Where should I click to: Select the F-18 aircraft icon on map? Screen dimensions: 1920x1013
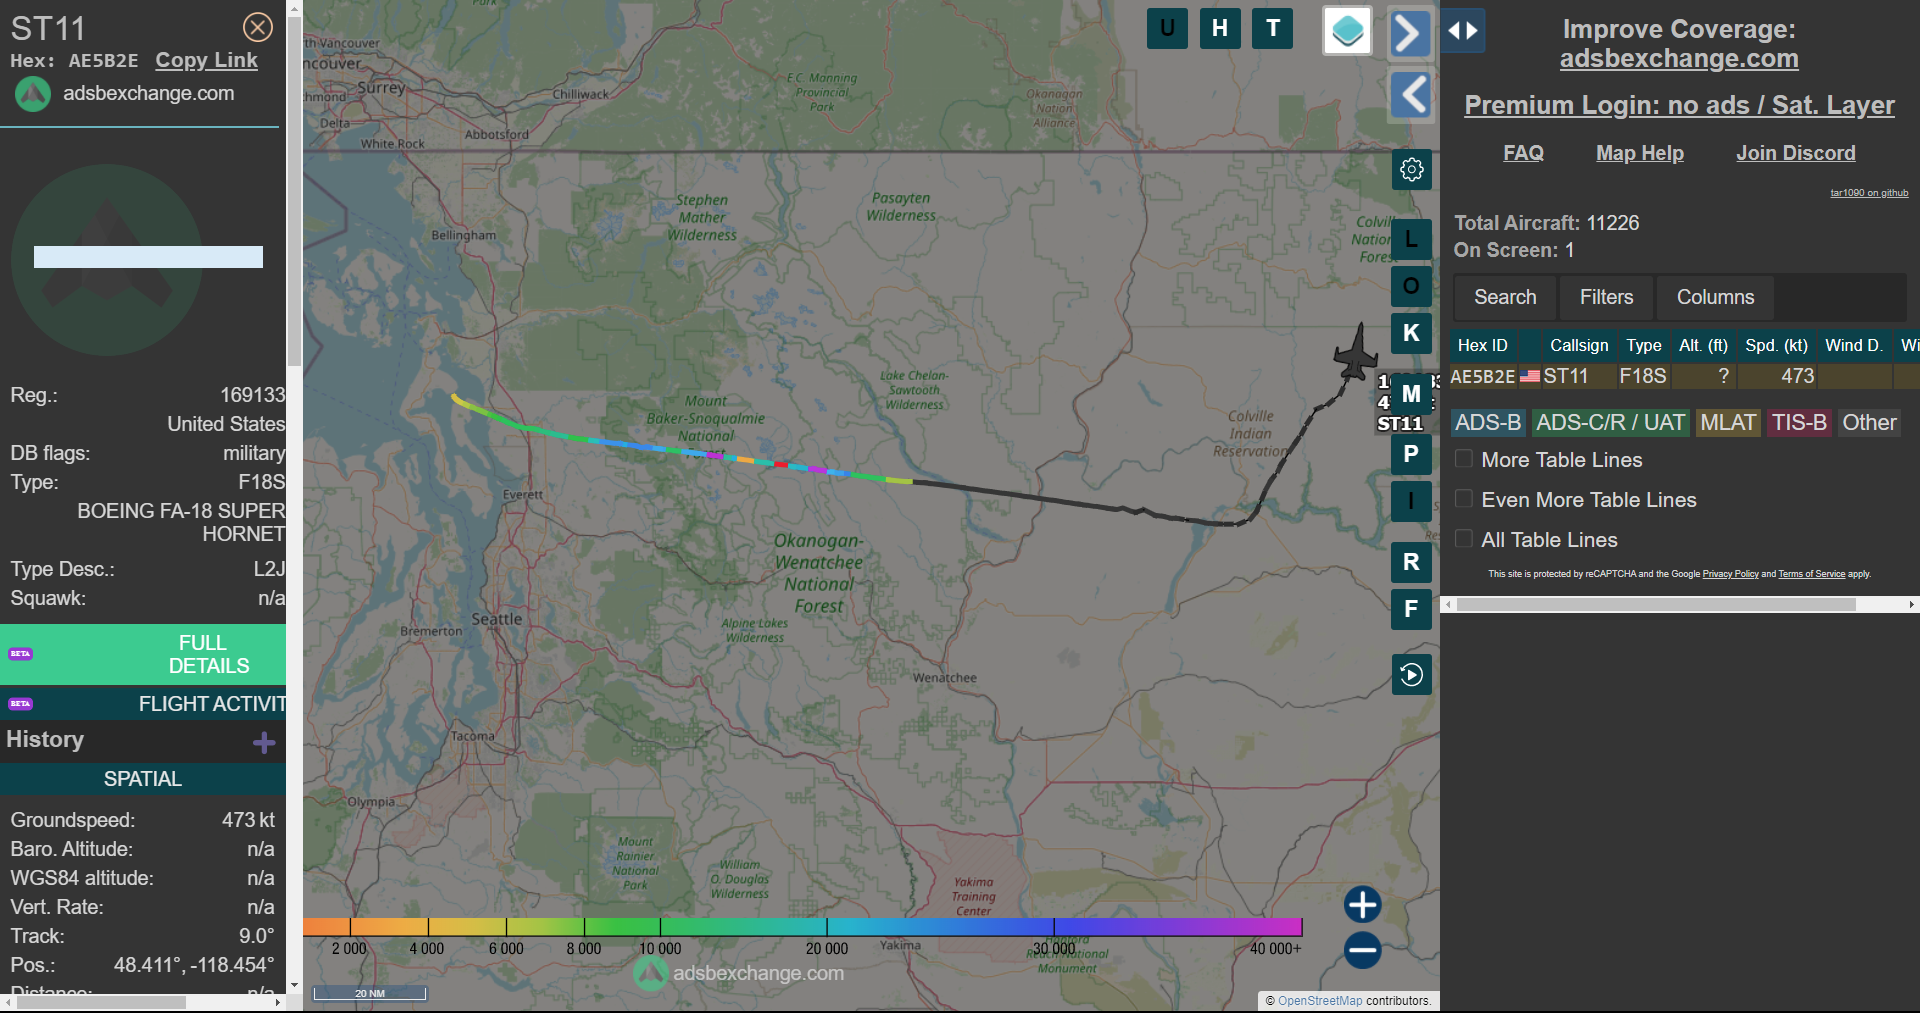[1356, 352]
